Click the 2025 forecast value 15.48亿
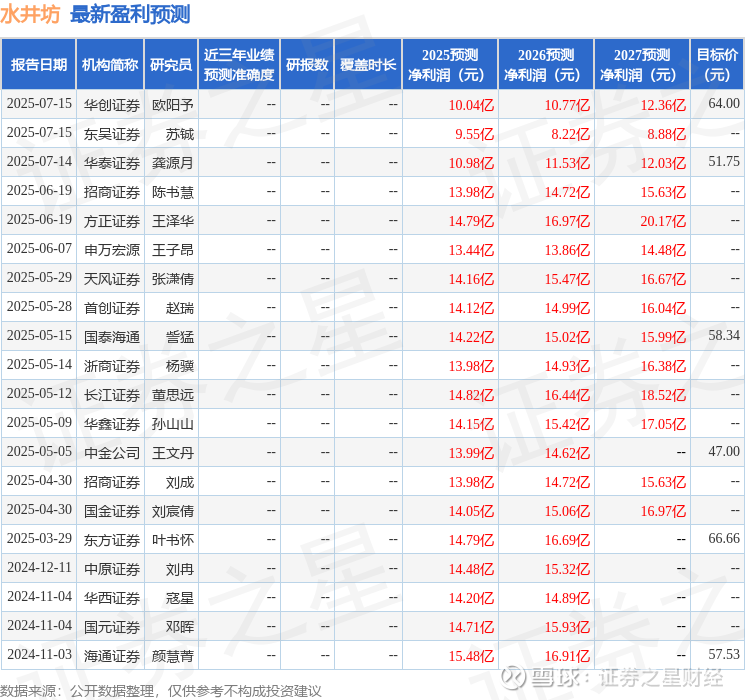This screenshot has height=700, width=745. tap(471, 656)
